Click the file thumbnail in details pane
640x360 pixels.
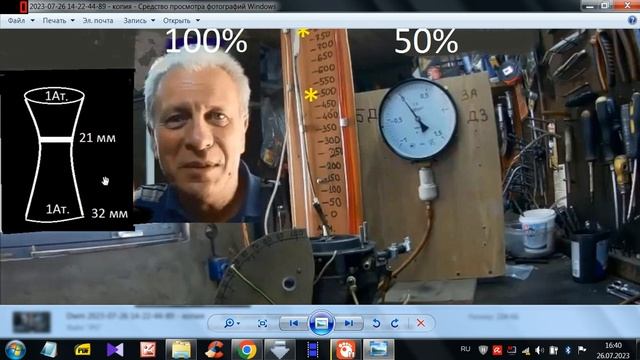pos(32,322)
